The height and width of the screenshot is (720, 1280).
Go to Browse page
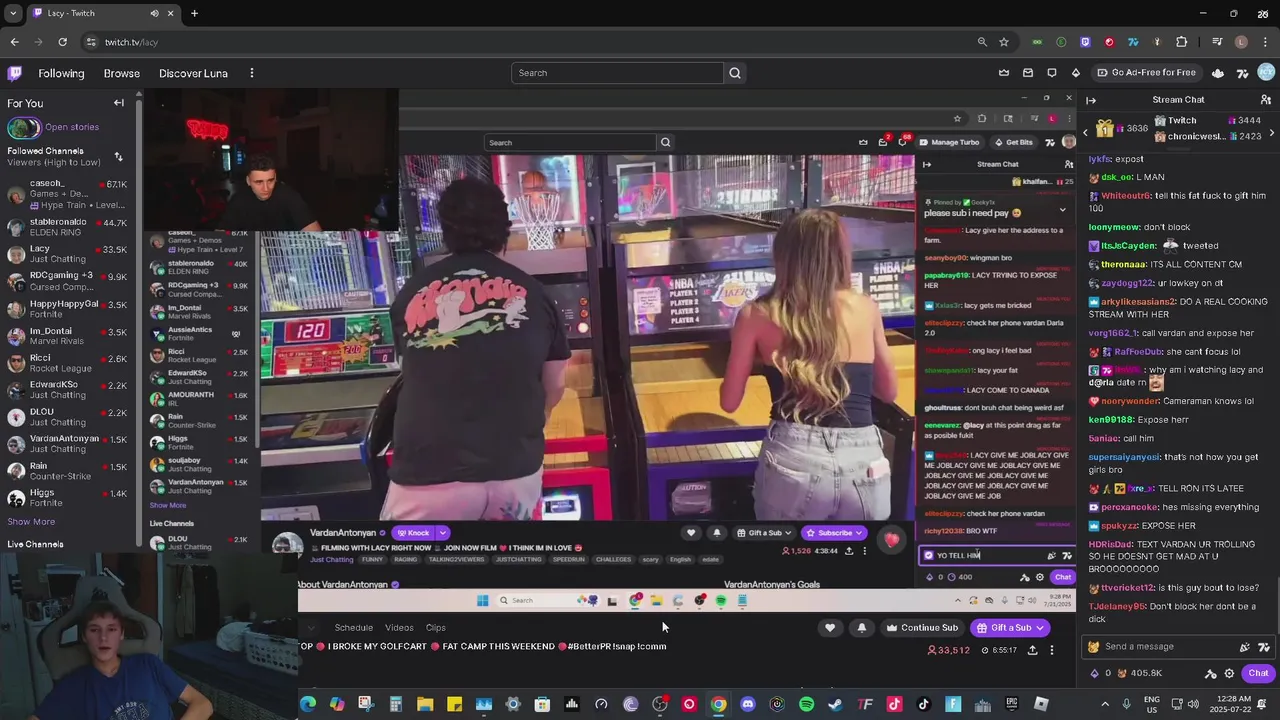pyautogui.click(x=122, y=73)
